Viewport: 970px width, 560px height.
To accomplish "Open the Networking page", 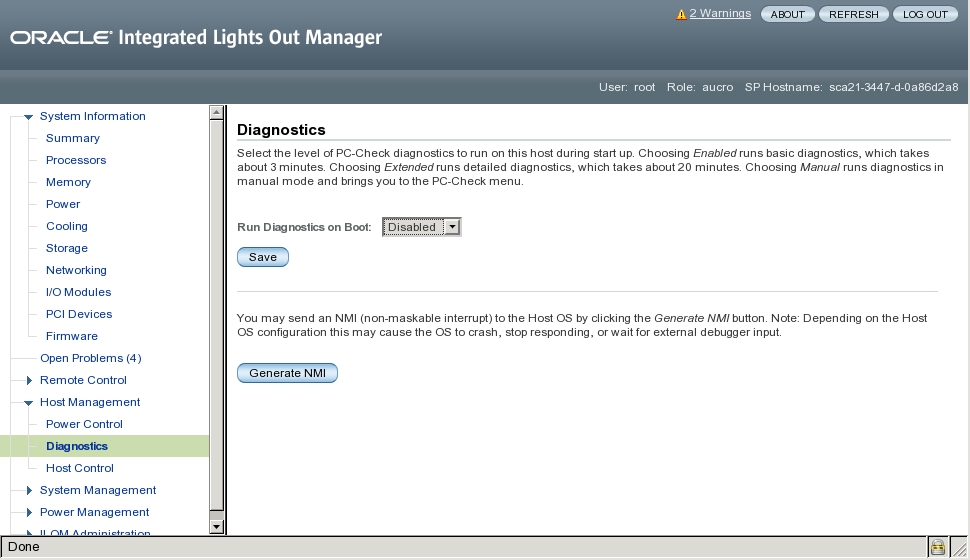I will [x=76, y=270].
